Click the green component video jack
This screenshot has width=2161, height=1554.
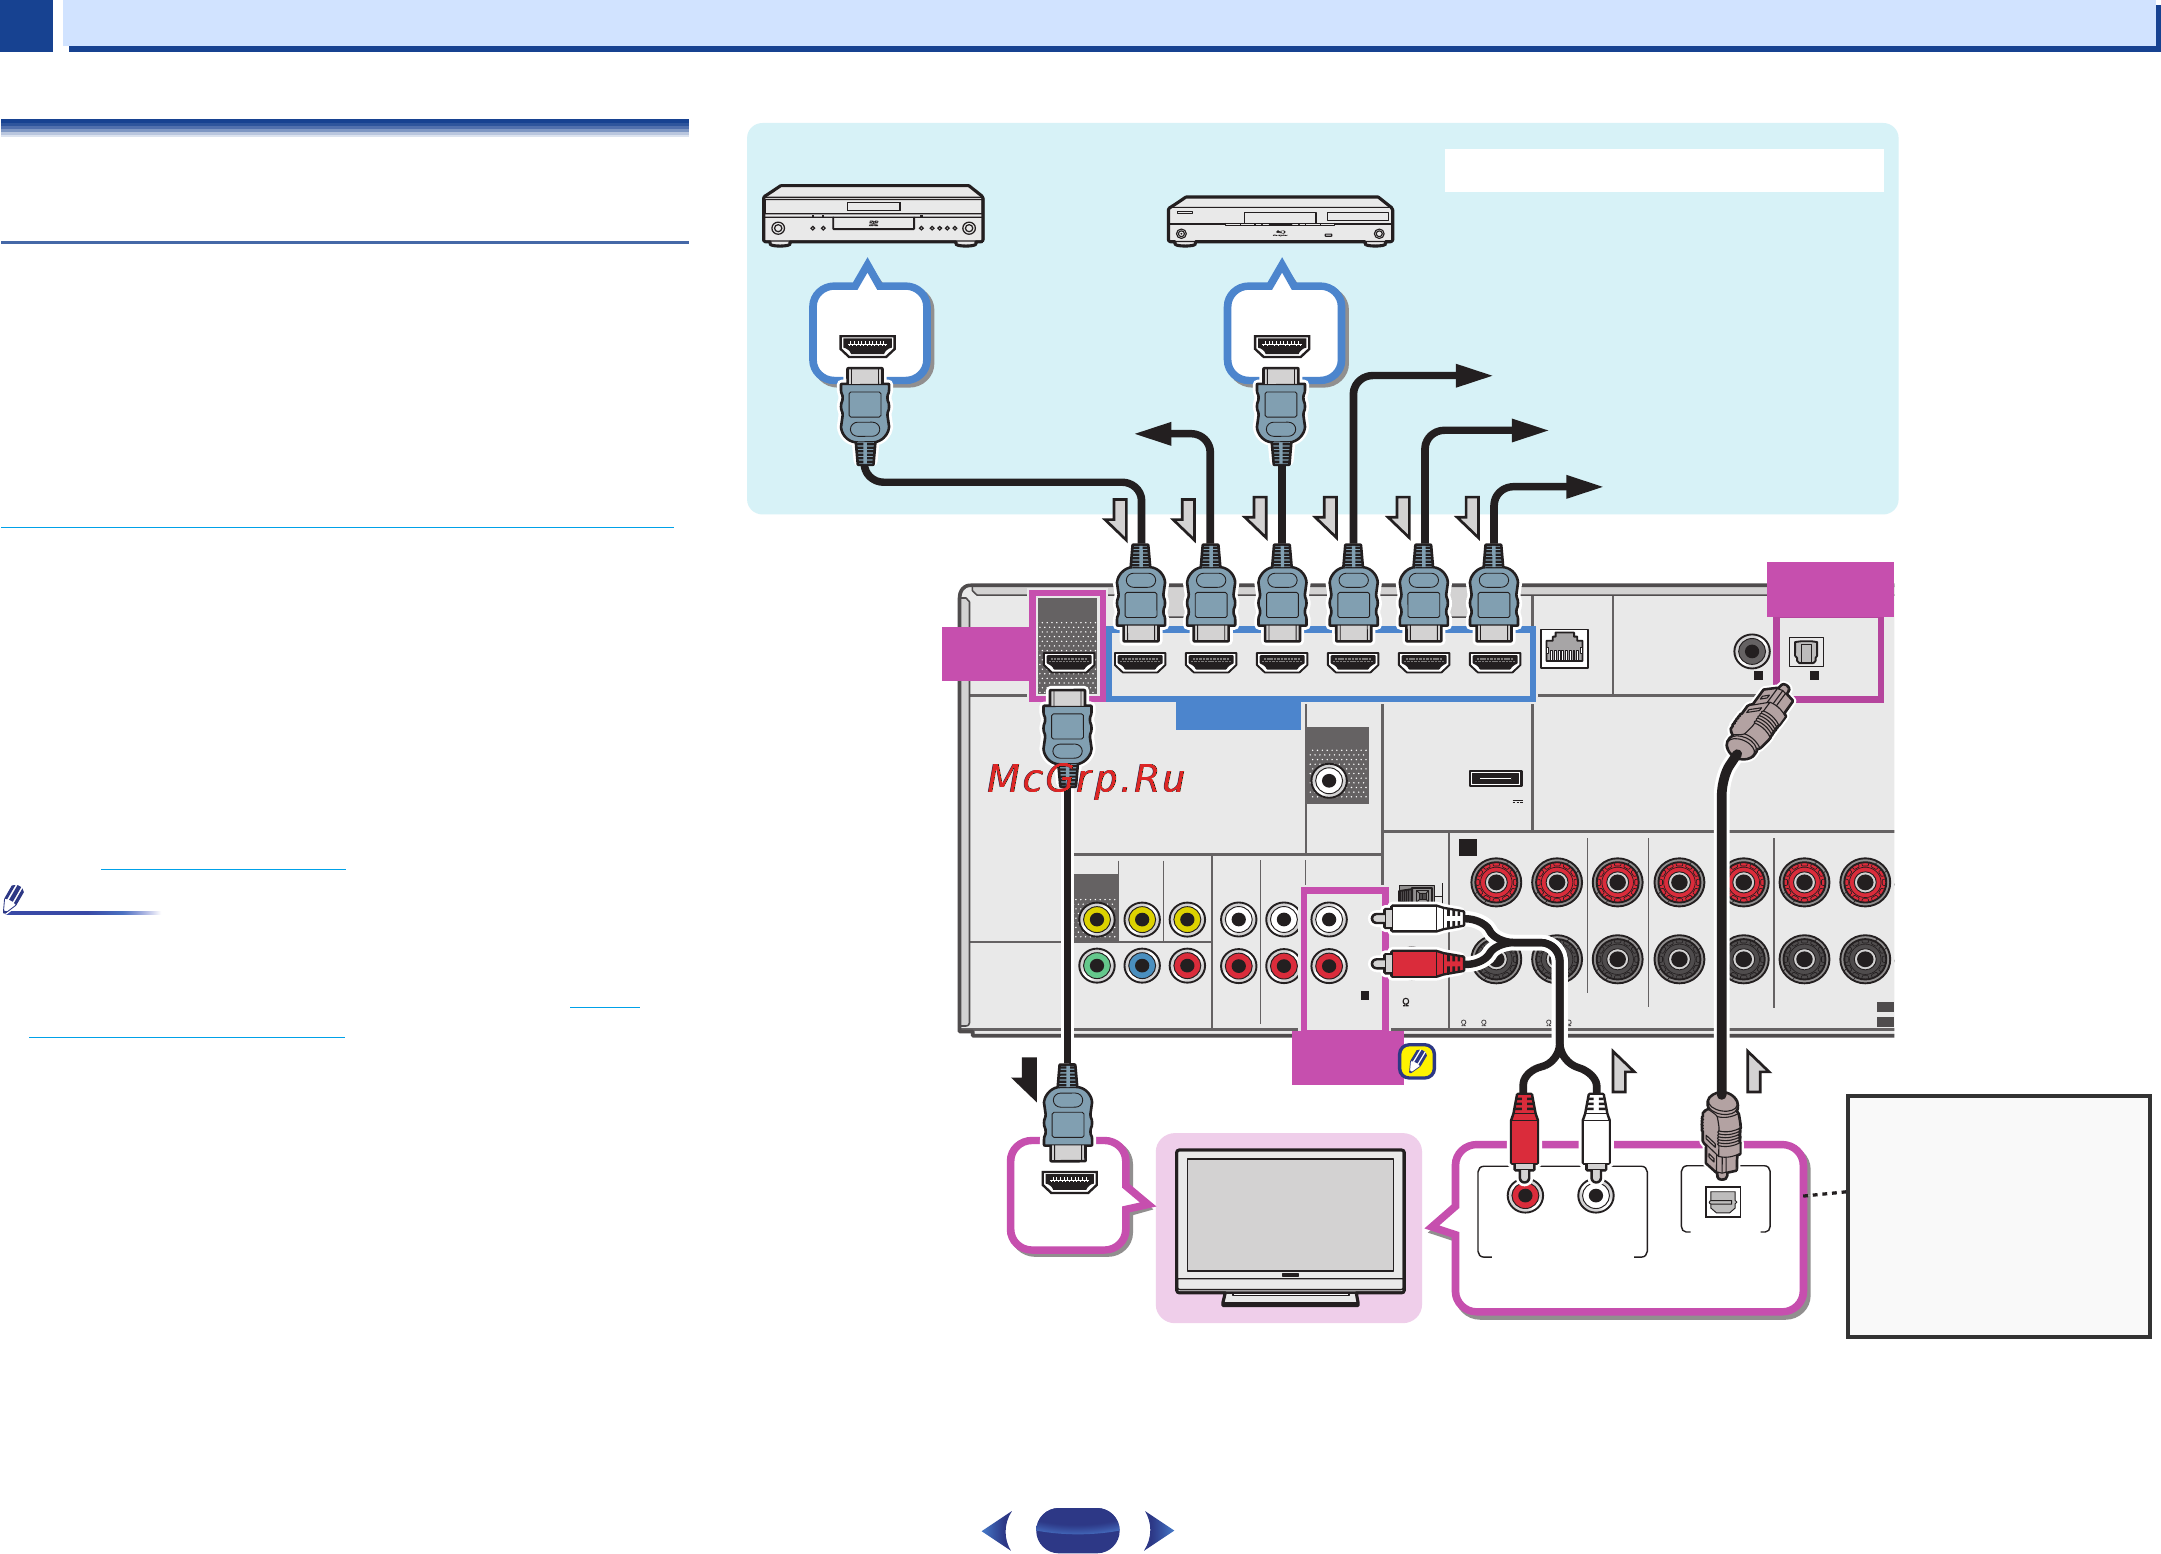pos(1097,966)
